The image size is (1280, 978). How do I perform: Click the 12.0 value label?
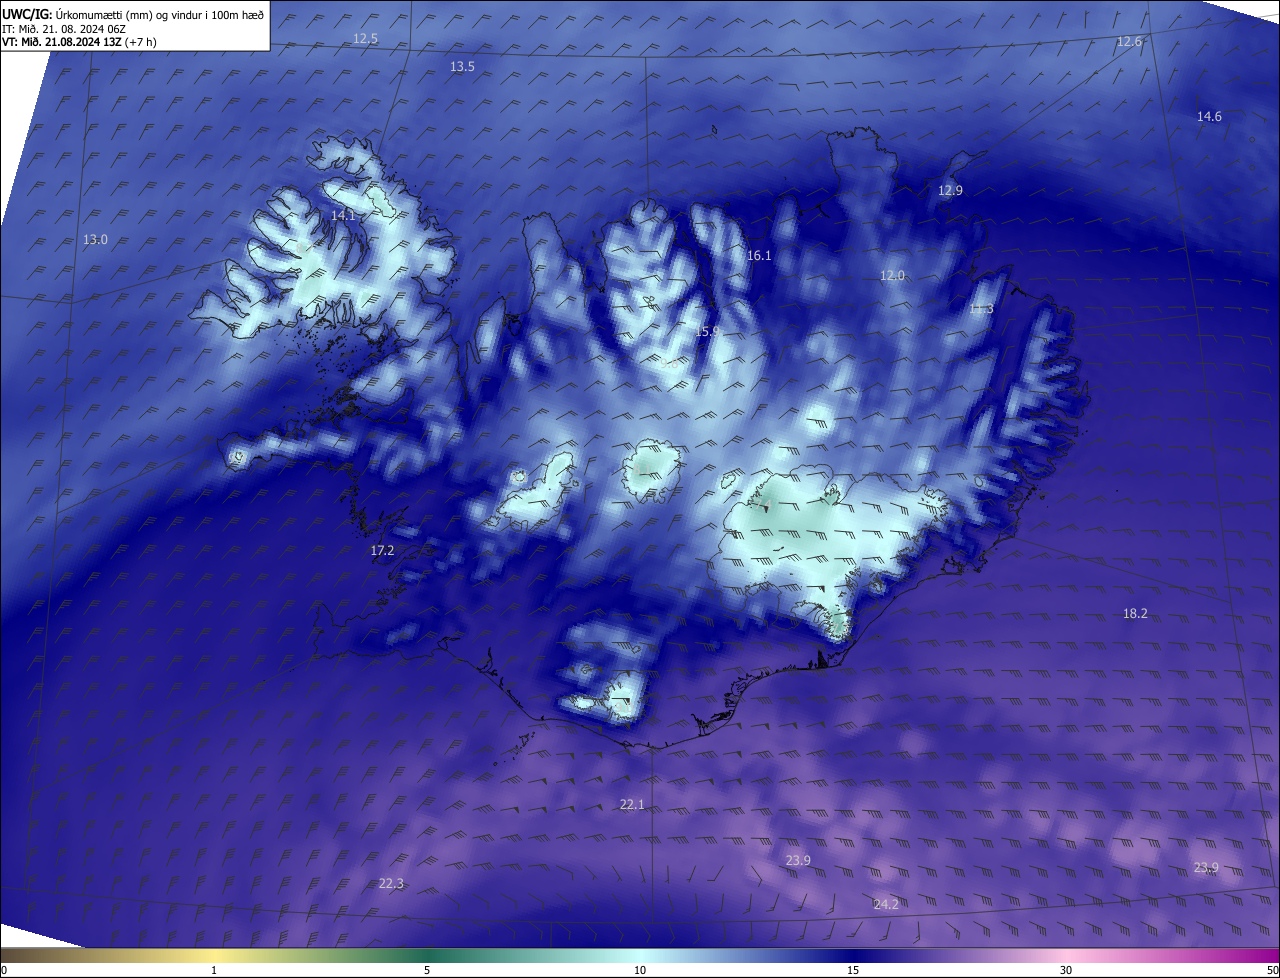pos(892,276)
